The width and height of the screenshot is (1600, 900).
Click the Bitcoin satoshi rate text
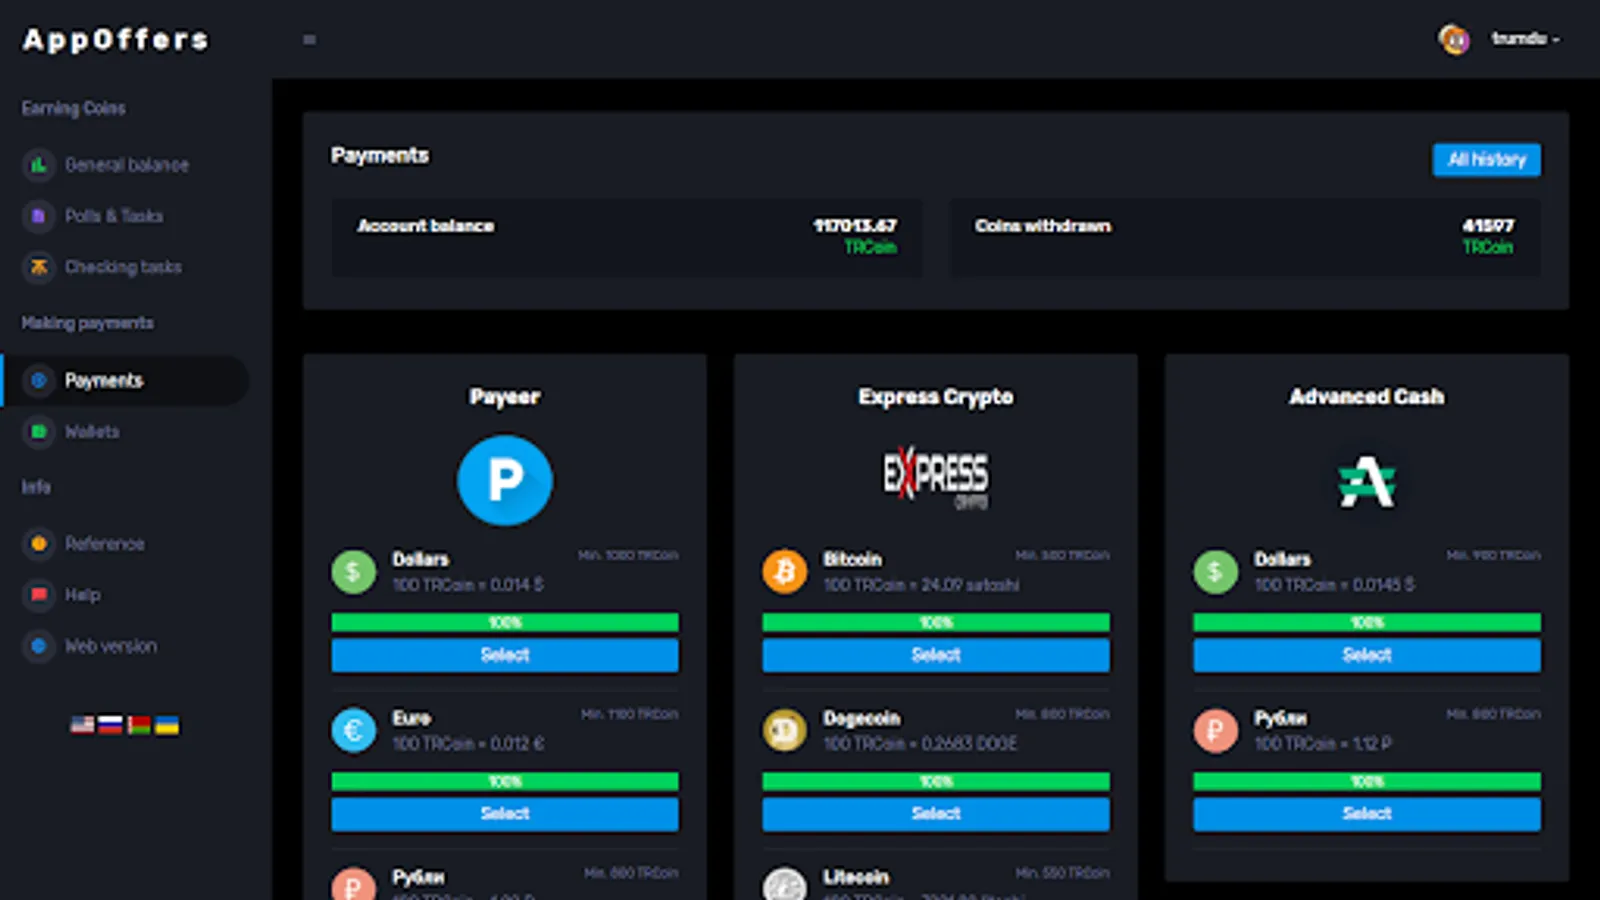[921, 585]
